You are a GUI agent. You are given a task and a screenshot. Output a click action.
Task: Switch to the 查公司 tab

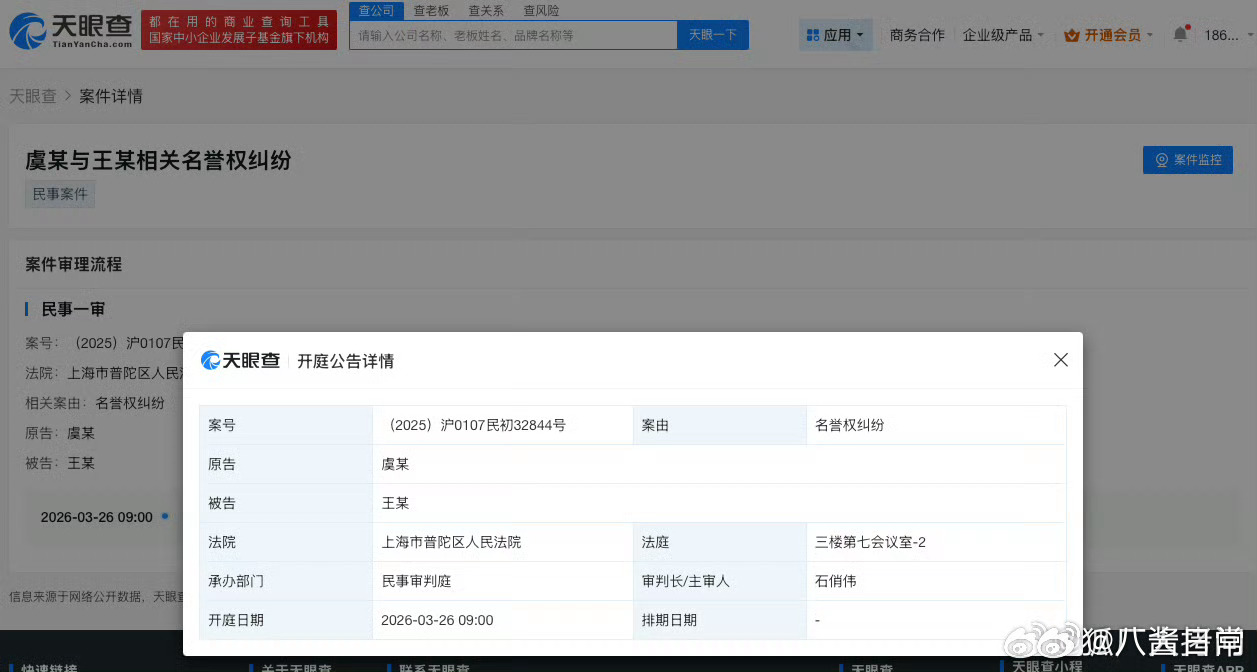[376, 10]
